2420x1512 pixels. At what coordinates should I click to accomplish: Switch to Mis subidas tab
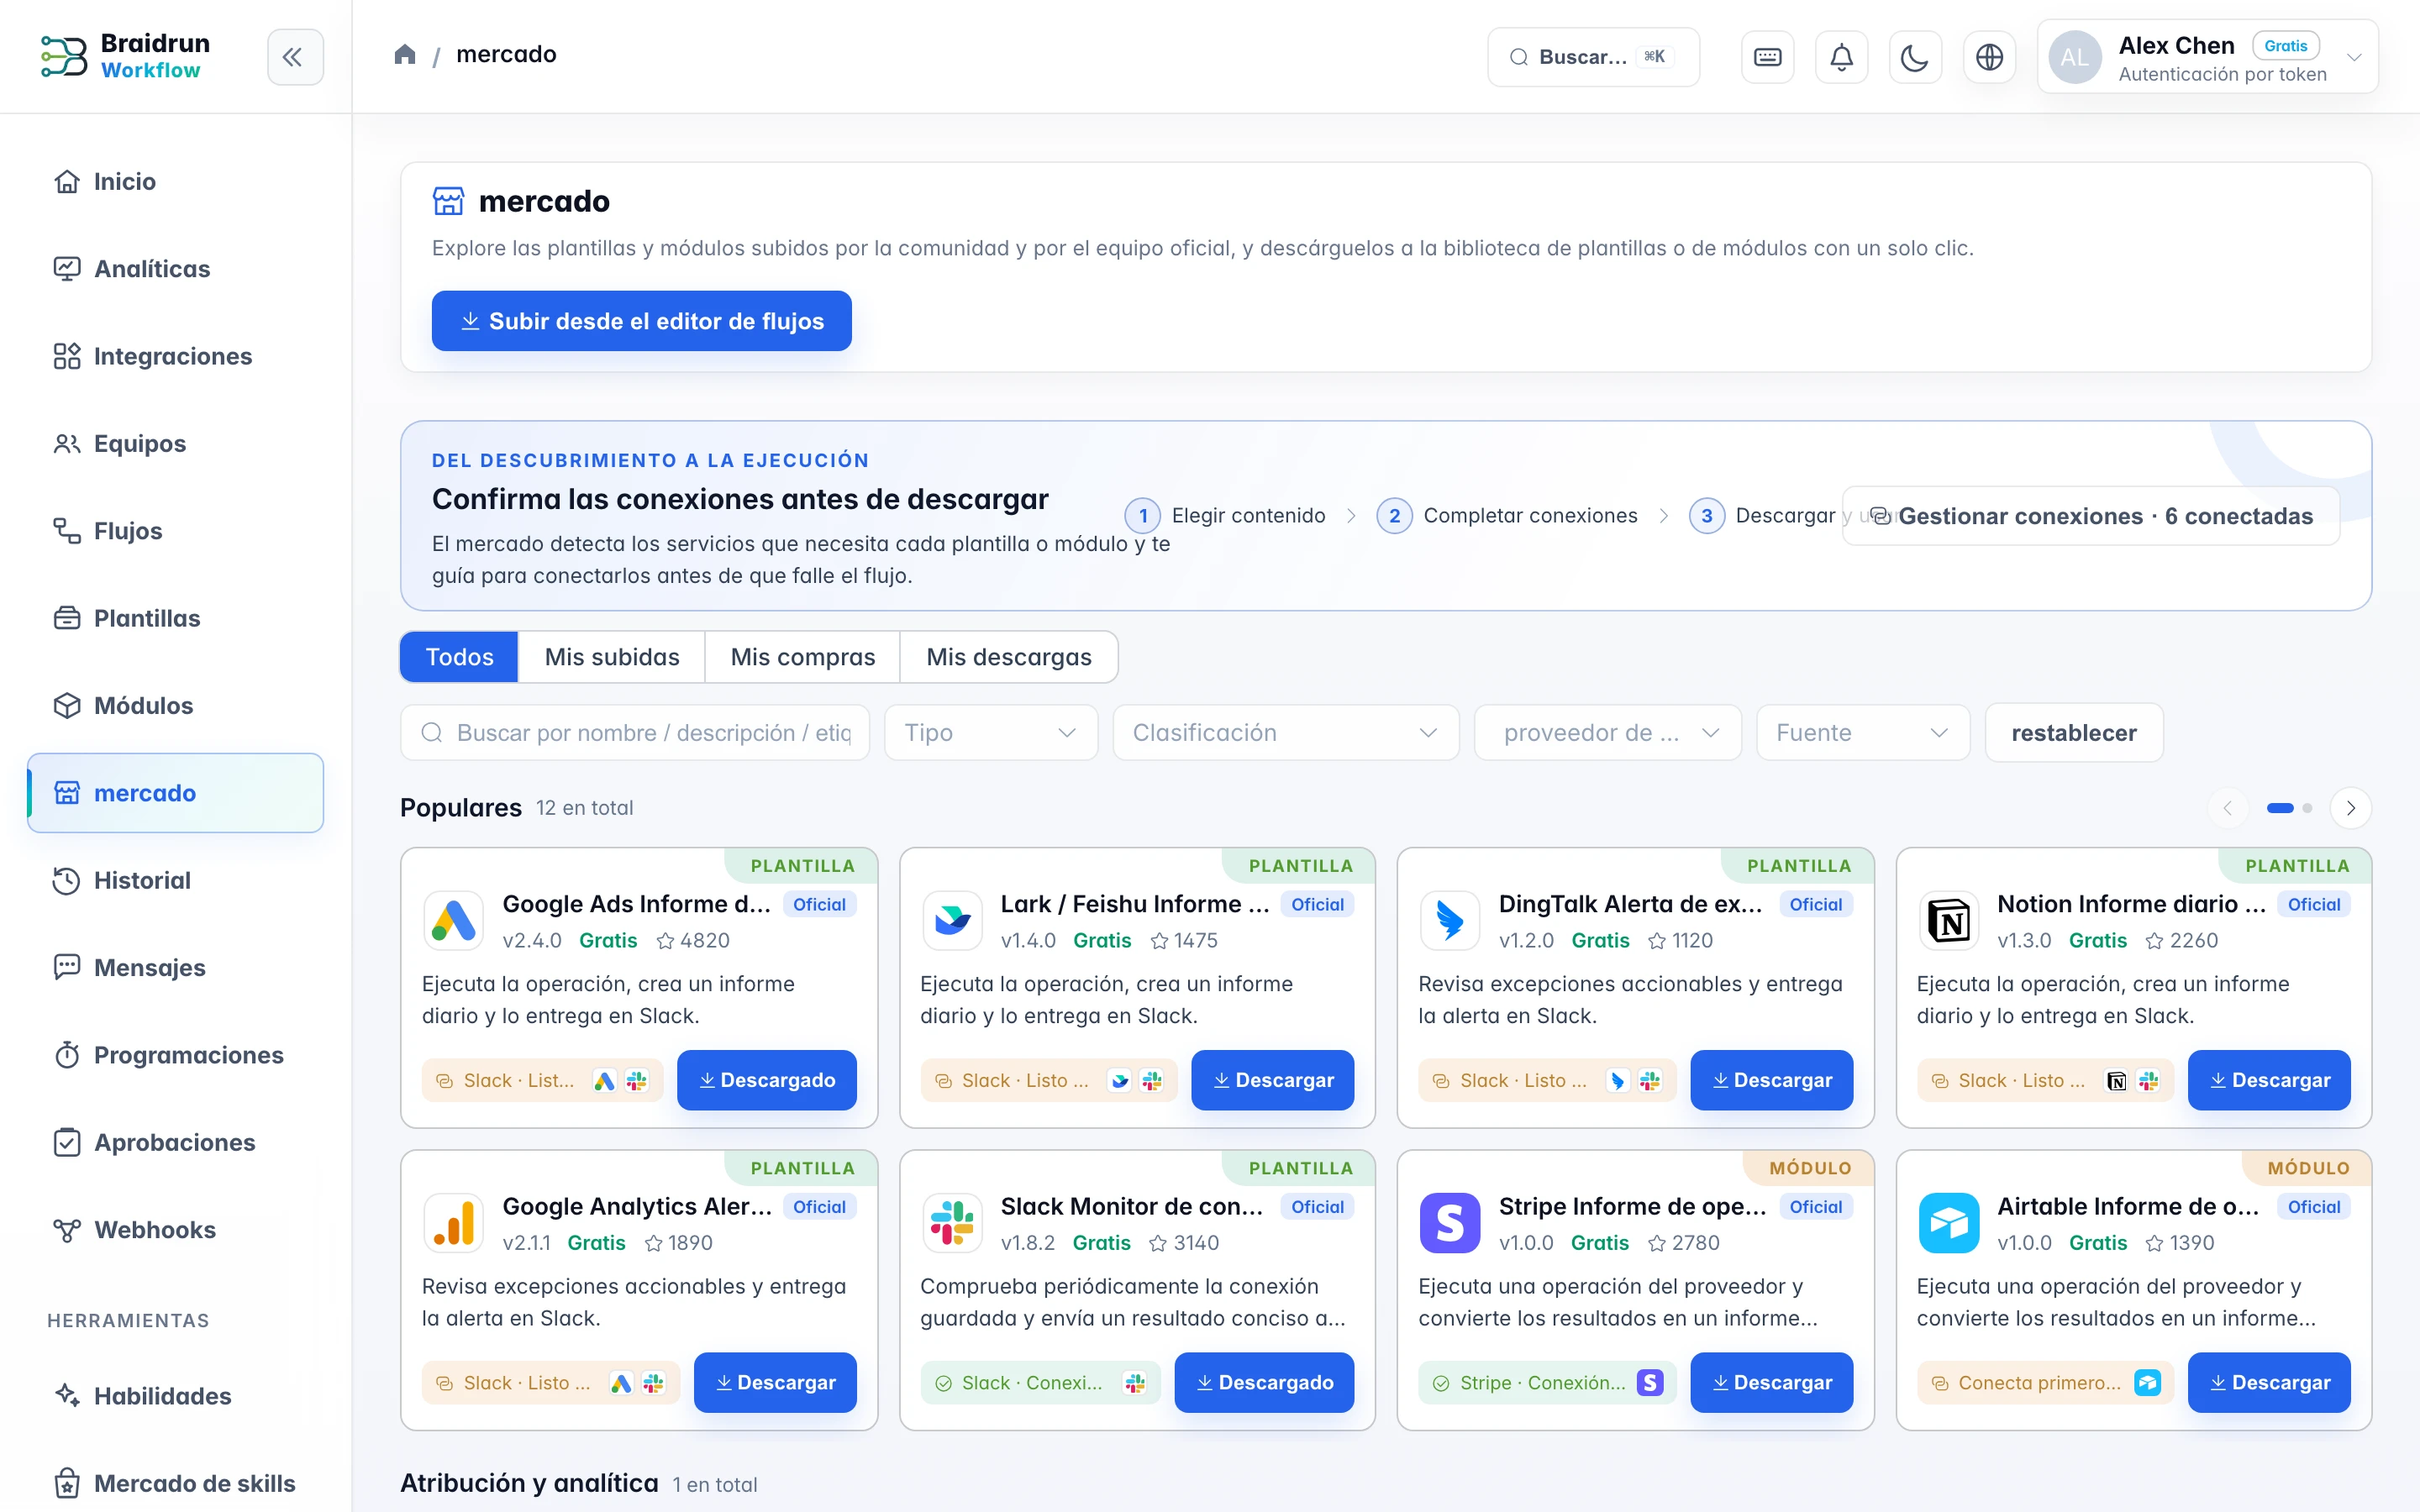click(x=612, y=657)
